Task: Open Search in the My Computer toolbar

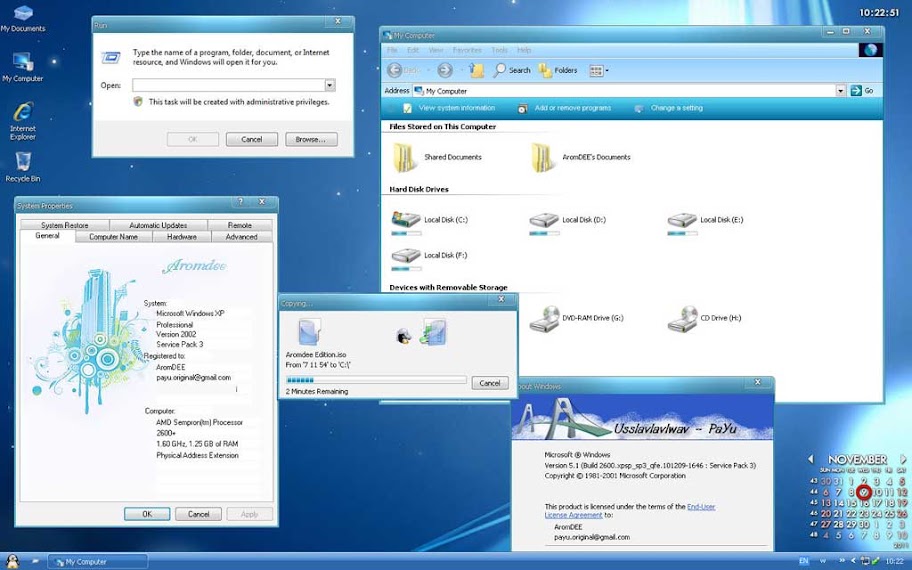Action: tap(512, 70)
